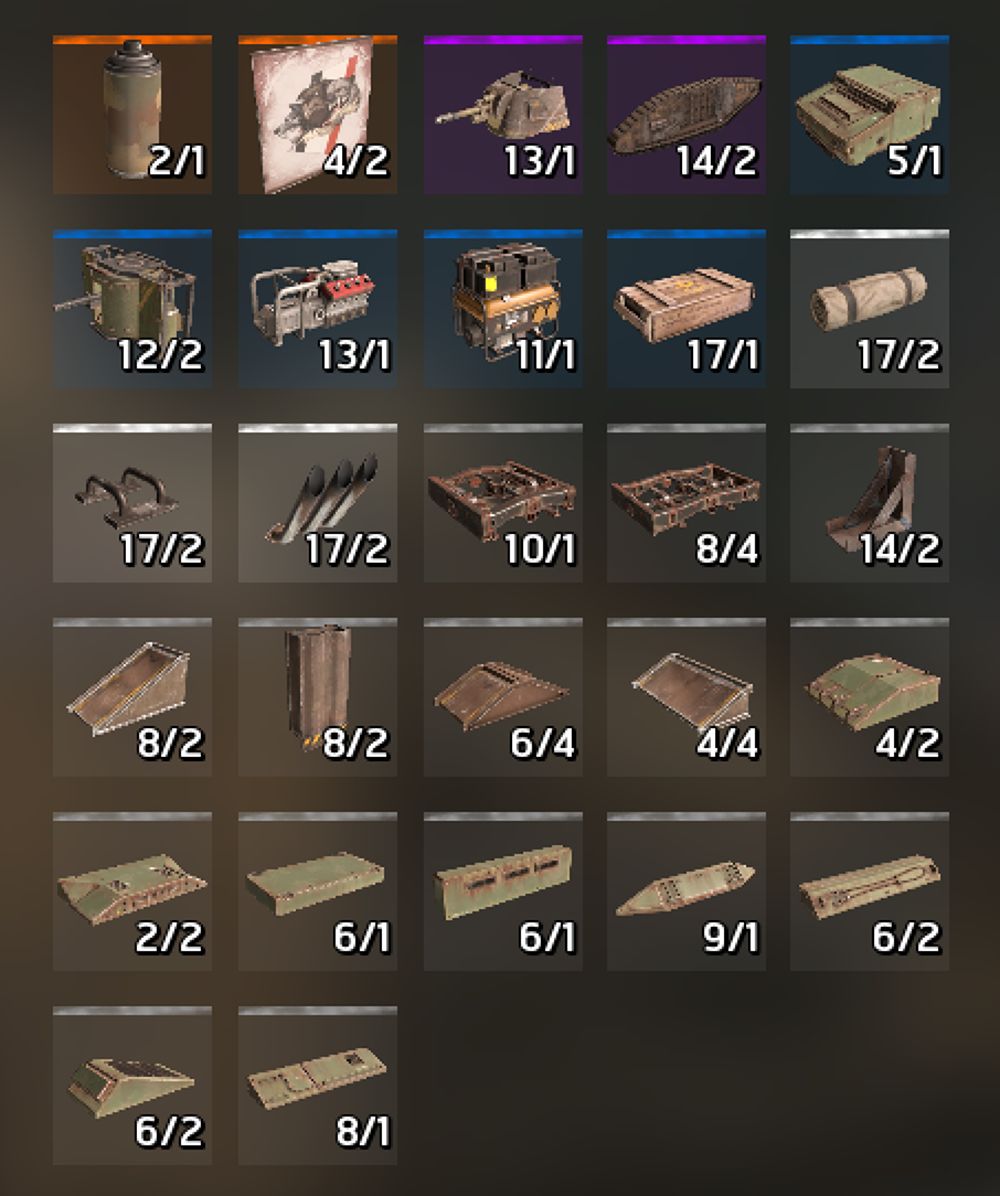Select the ammo crate item labeled 17/1
1000x1196 pixels.
(686, 309)
